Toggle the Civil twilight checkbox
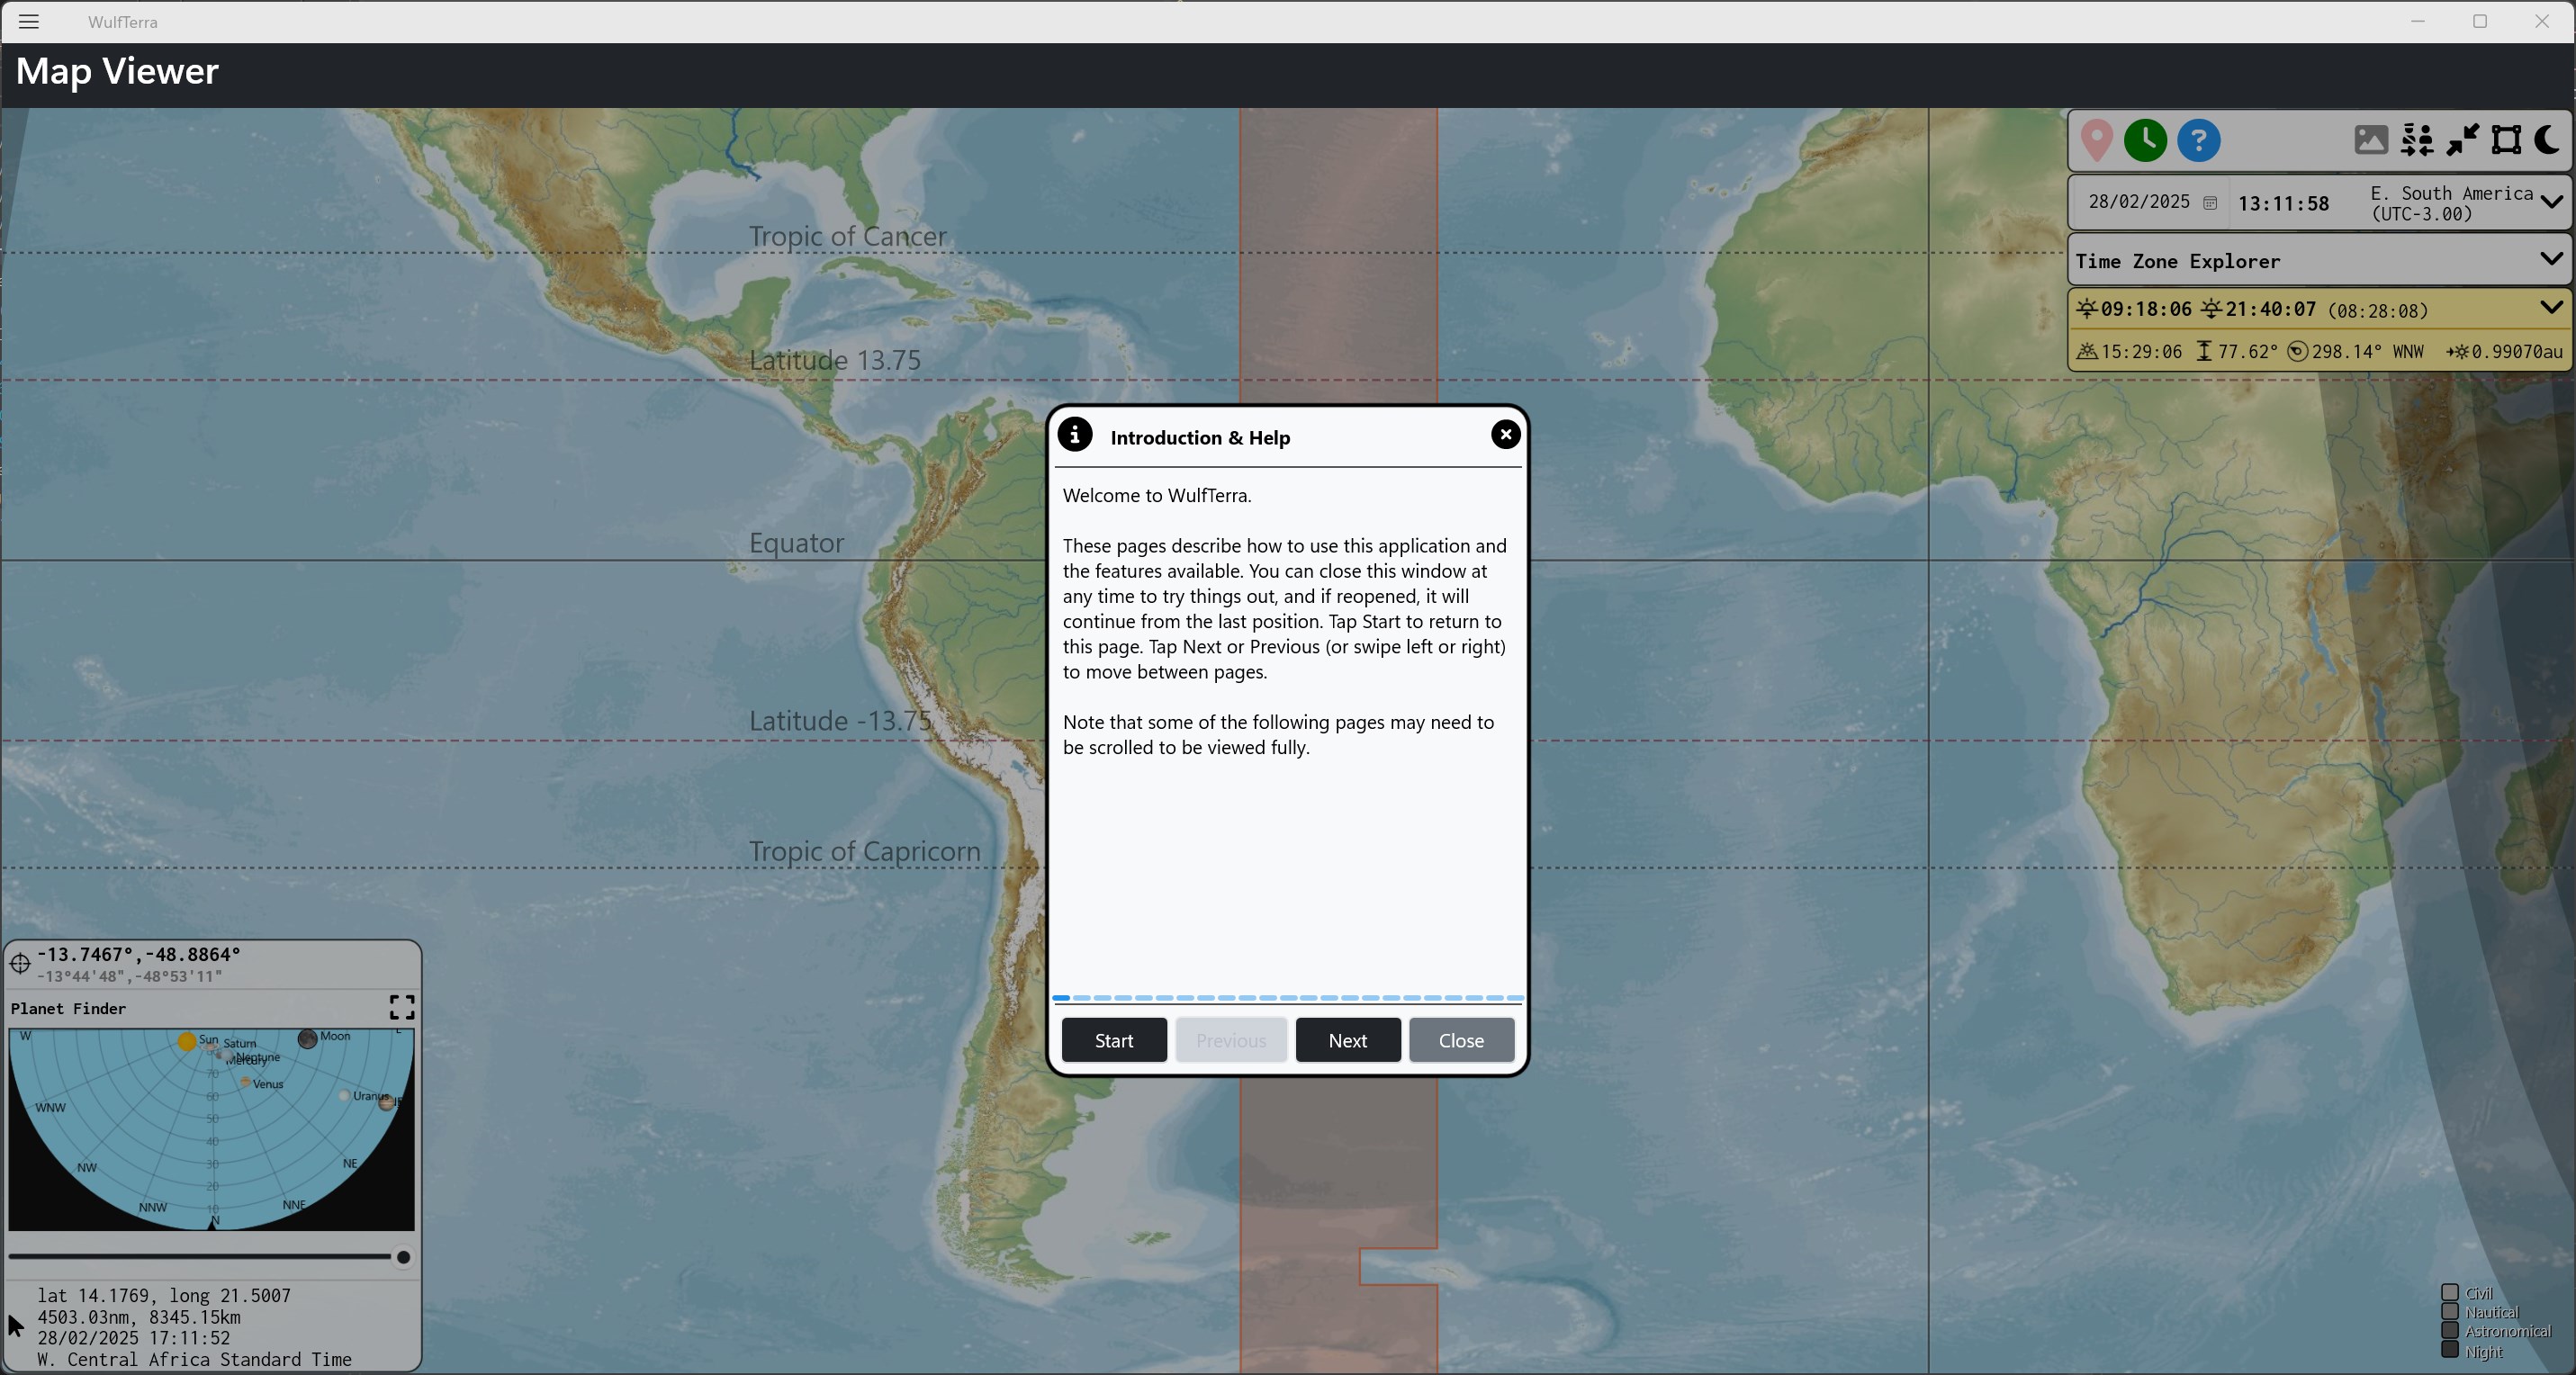 tap(2450, 1292)
